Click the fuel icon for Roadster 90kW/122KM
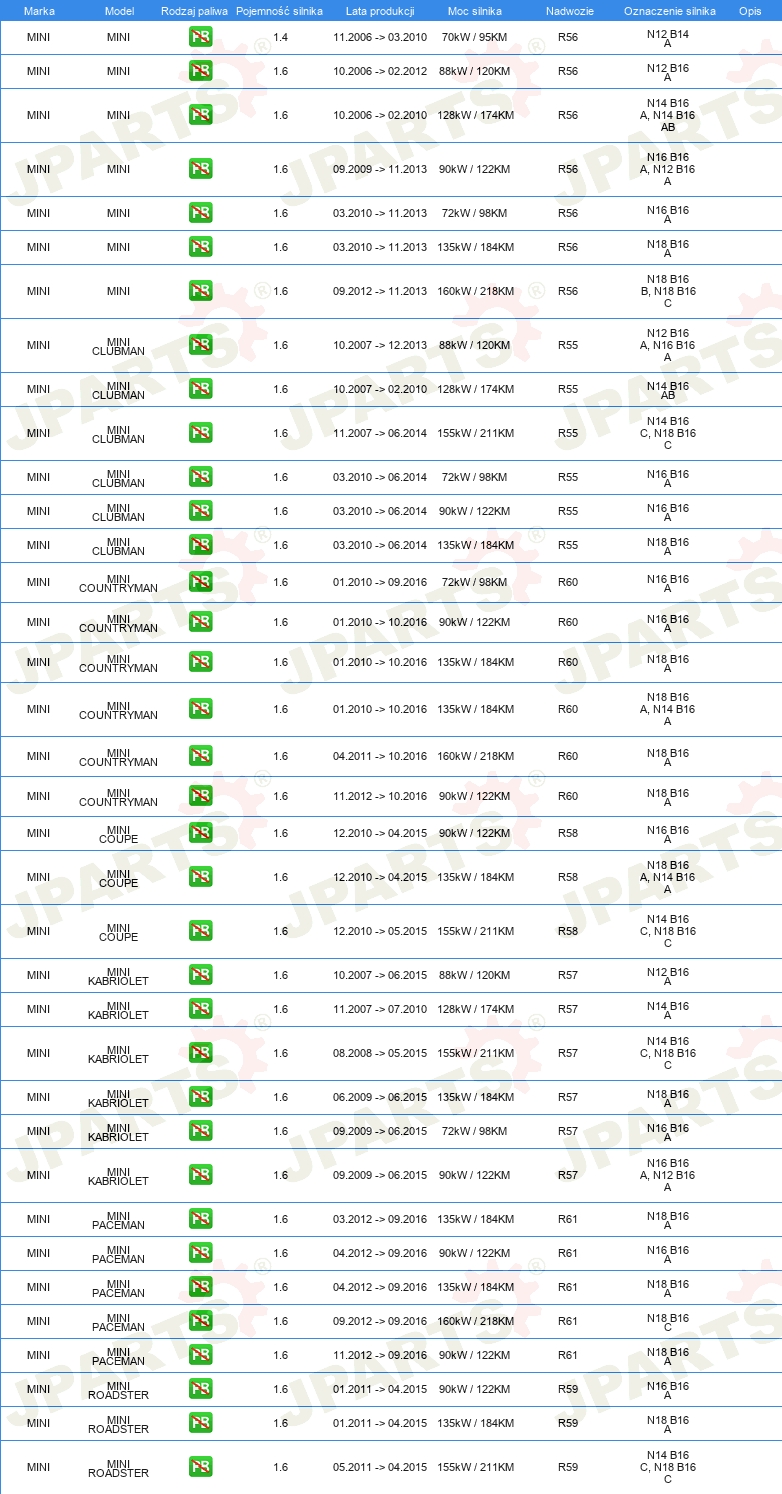The height and width of the screenshot is (1494, 782). [200, 1389]
